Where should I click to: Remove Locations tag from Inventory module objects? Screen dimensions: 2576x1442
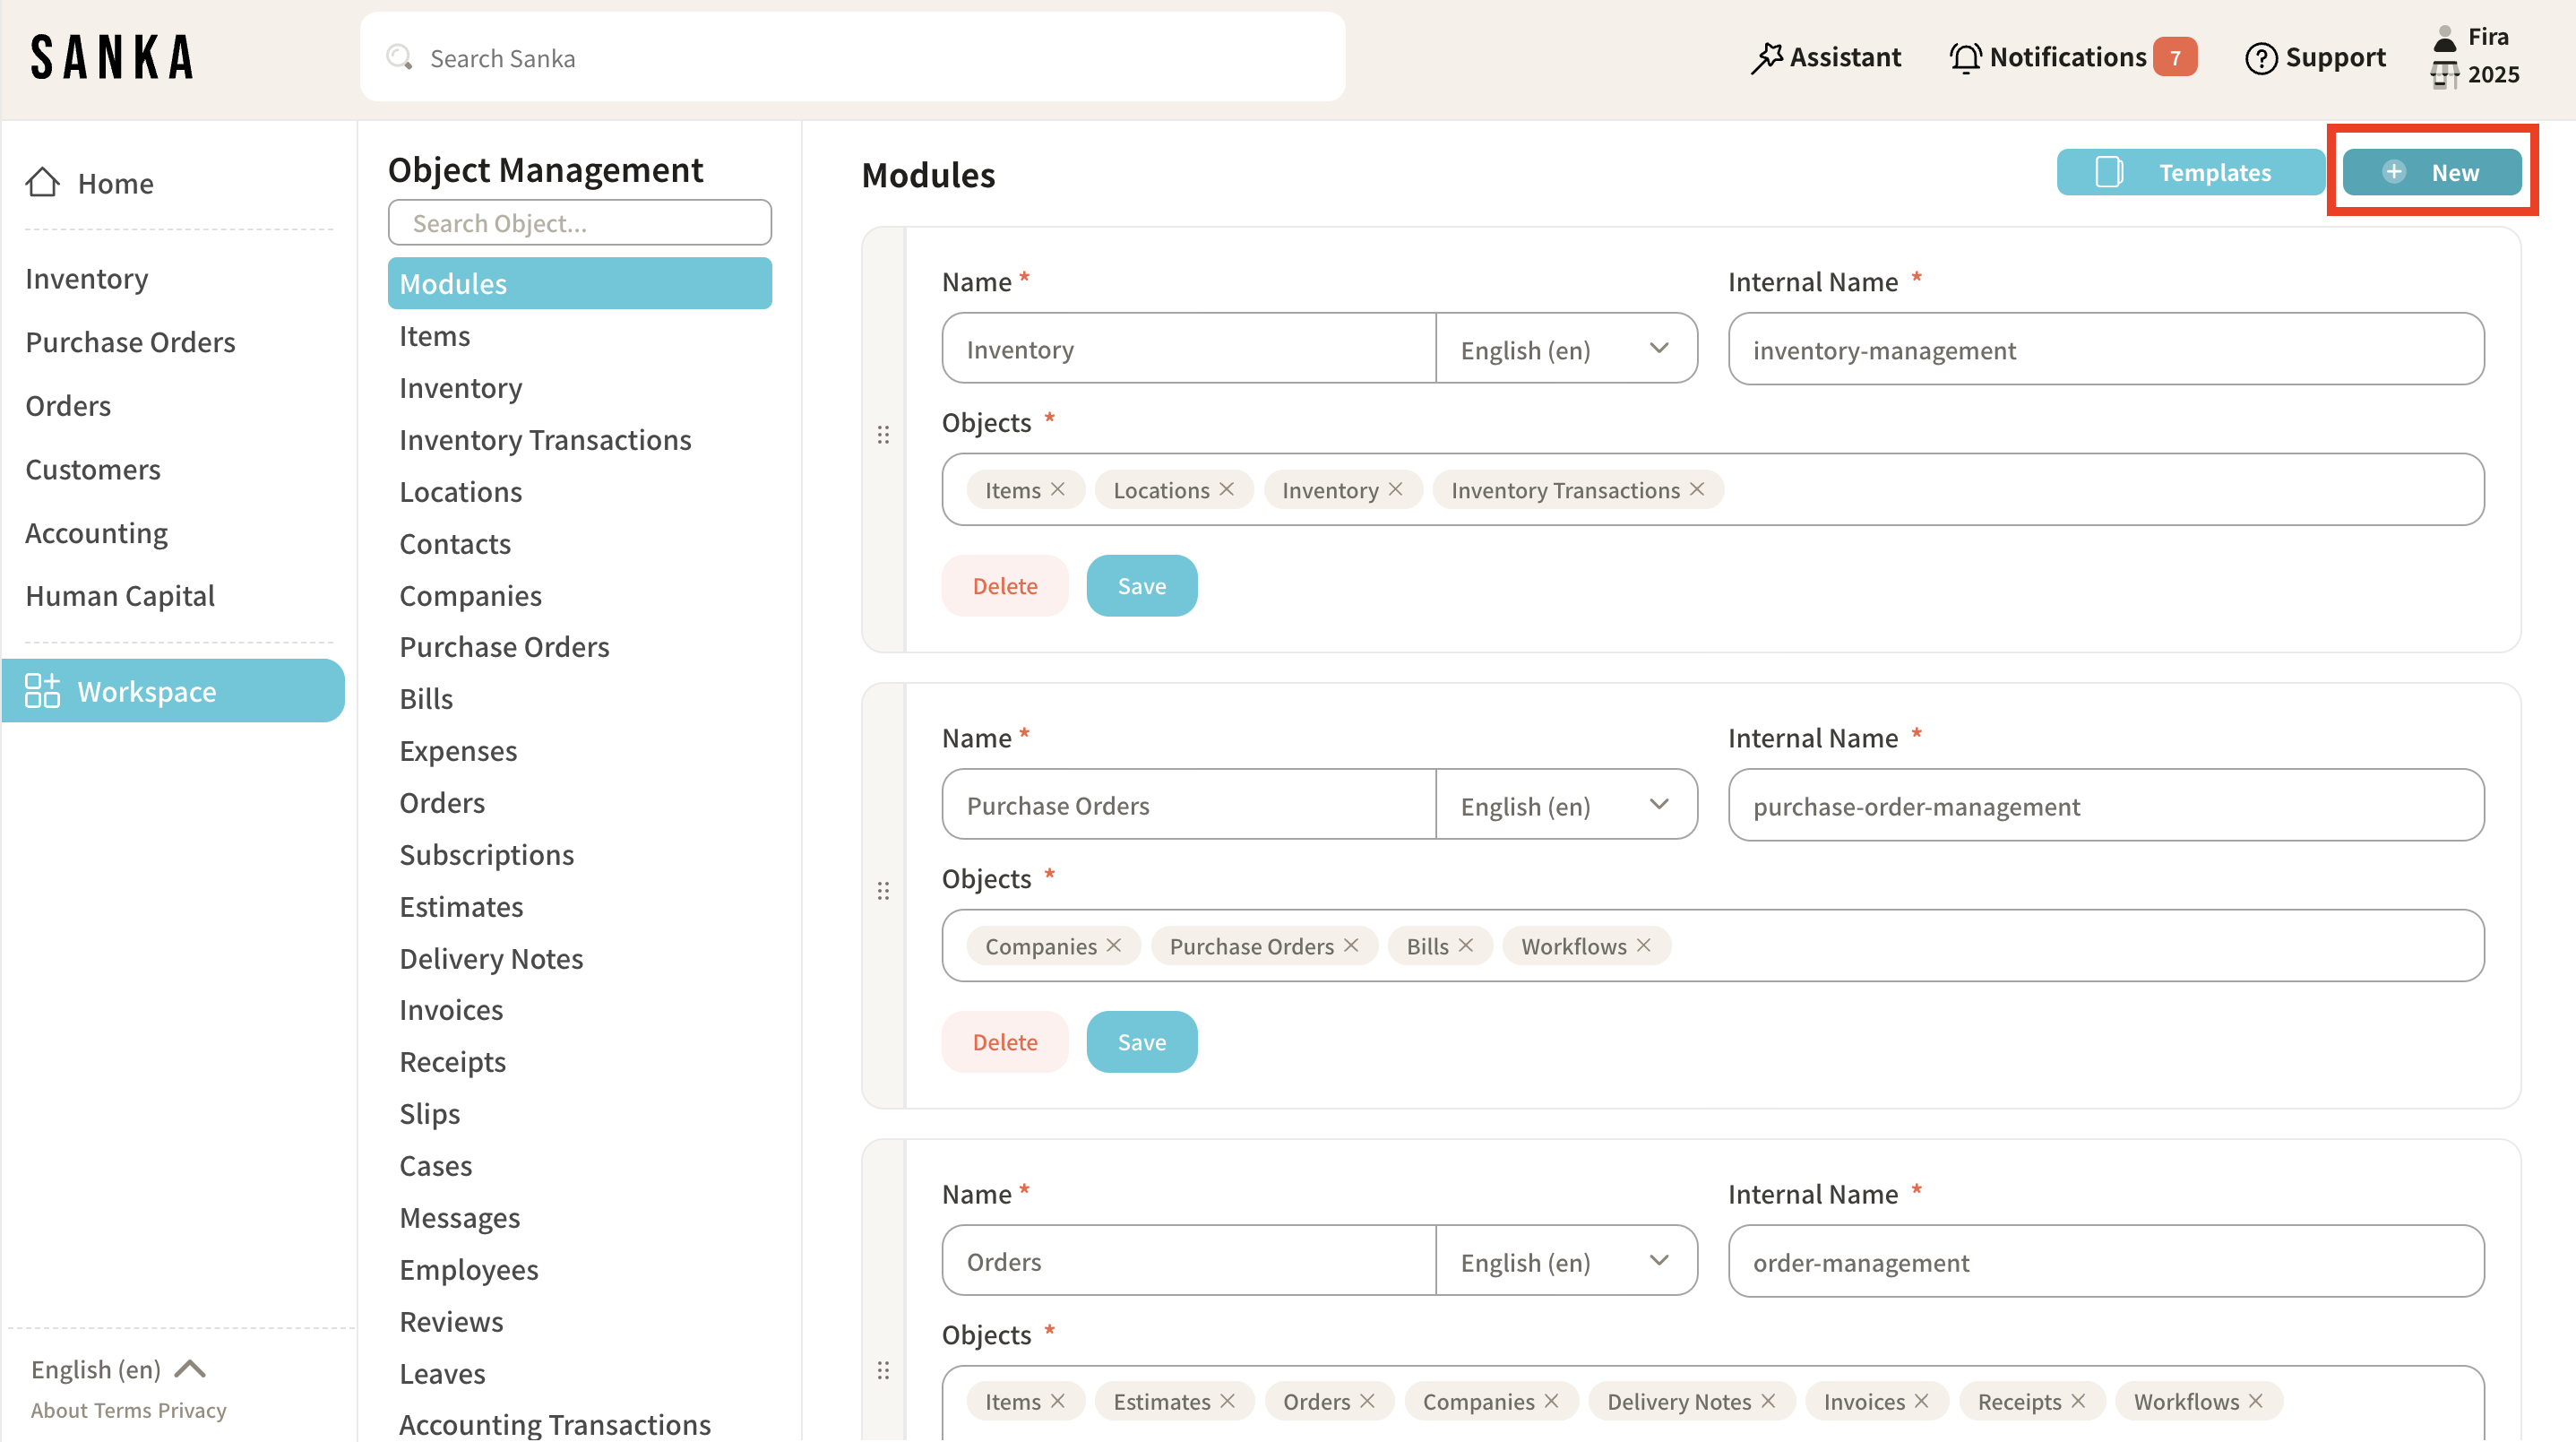pyautogui.click(x=1227, y=489)
